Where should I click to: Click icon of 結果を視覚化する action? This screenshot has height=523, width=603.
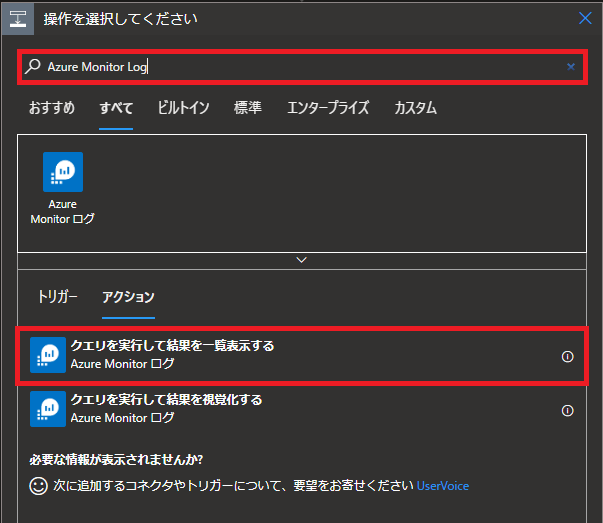point(48,409)
